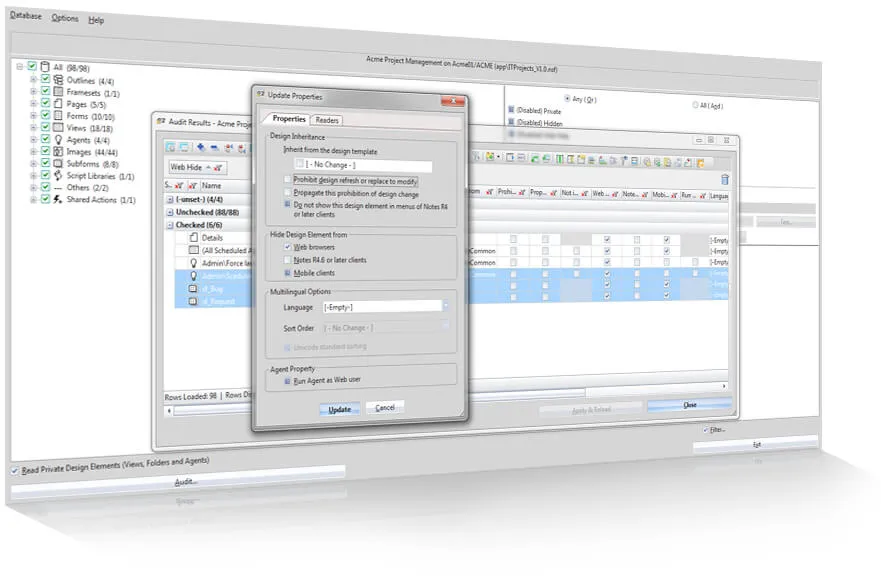This screenshot has height=580, width=881.
Task: Click the Shared Actions lightning icon
Action: click(x=58, y=199)
